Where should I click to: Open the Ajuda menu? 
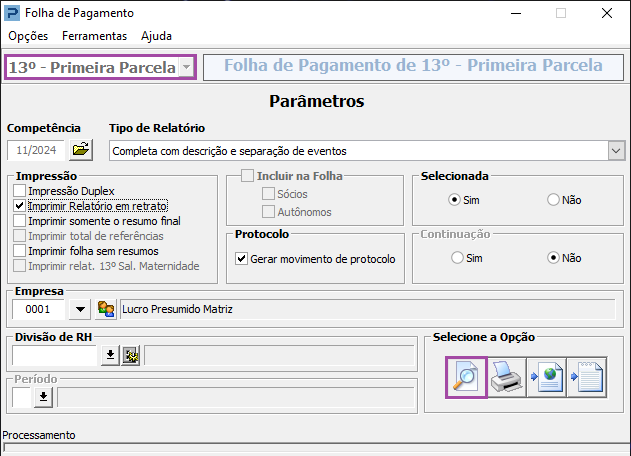pyautogui.click(x=157, y=36)
